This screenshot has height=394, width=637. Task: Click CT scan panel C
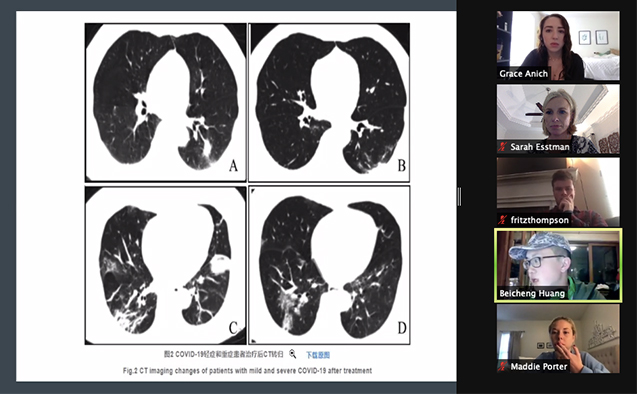pos(165,265)
